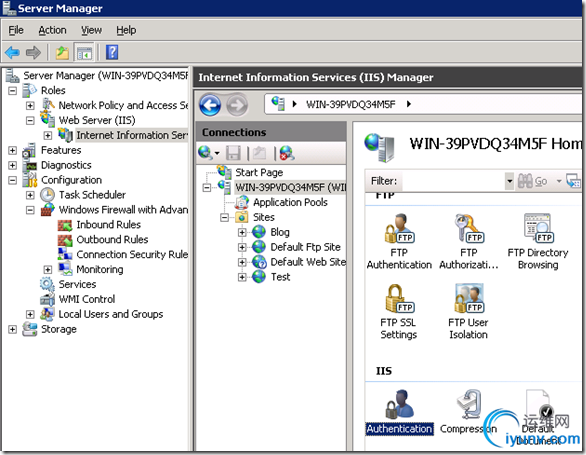The image size is (586, 455).
Task: Open the Filter dropdown arrow
Action: (x=509, y=181)
